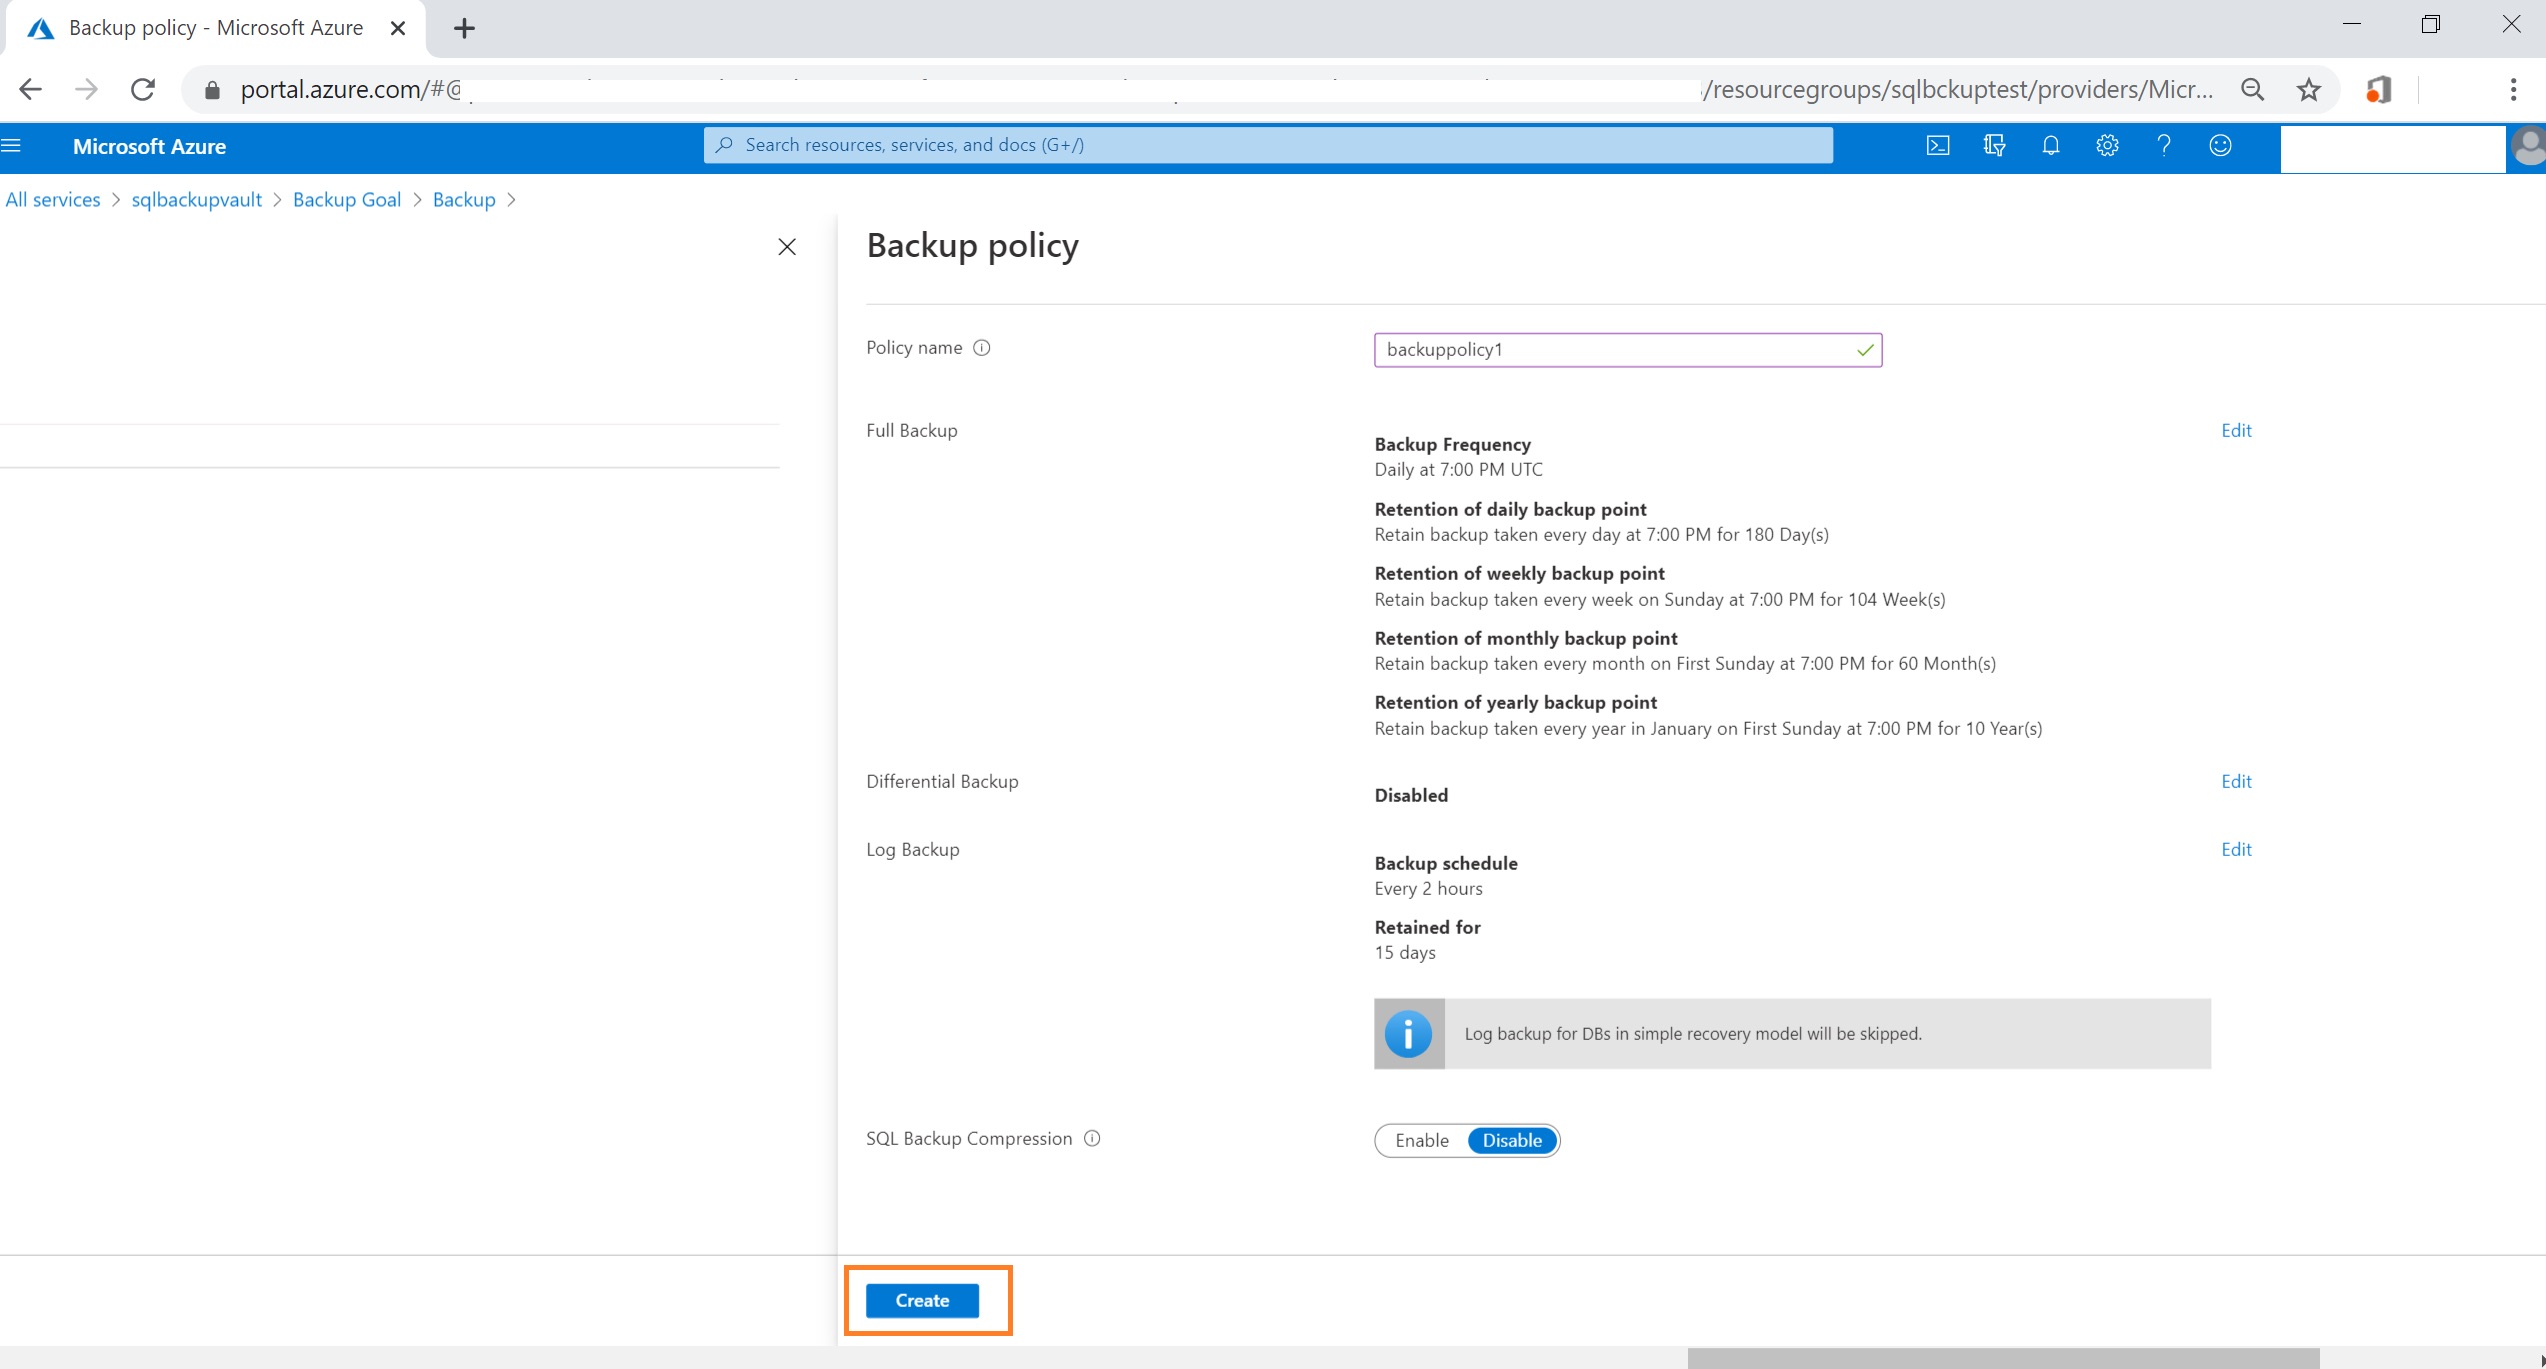Open Directory and subscription filter icon
Image resolution: width=2546 pixels, height=1369 pixels.
tap(1994, 146)
